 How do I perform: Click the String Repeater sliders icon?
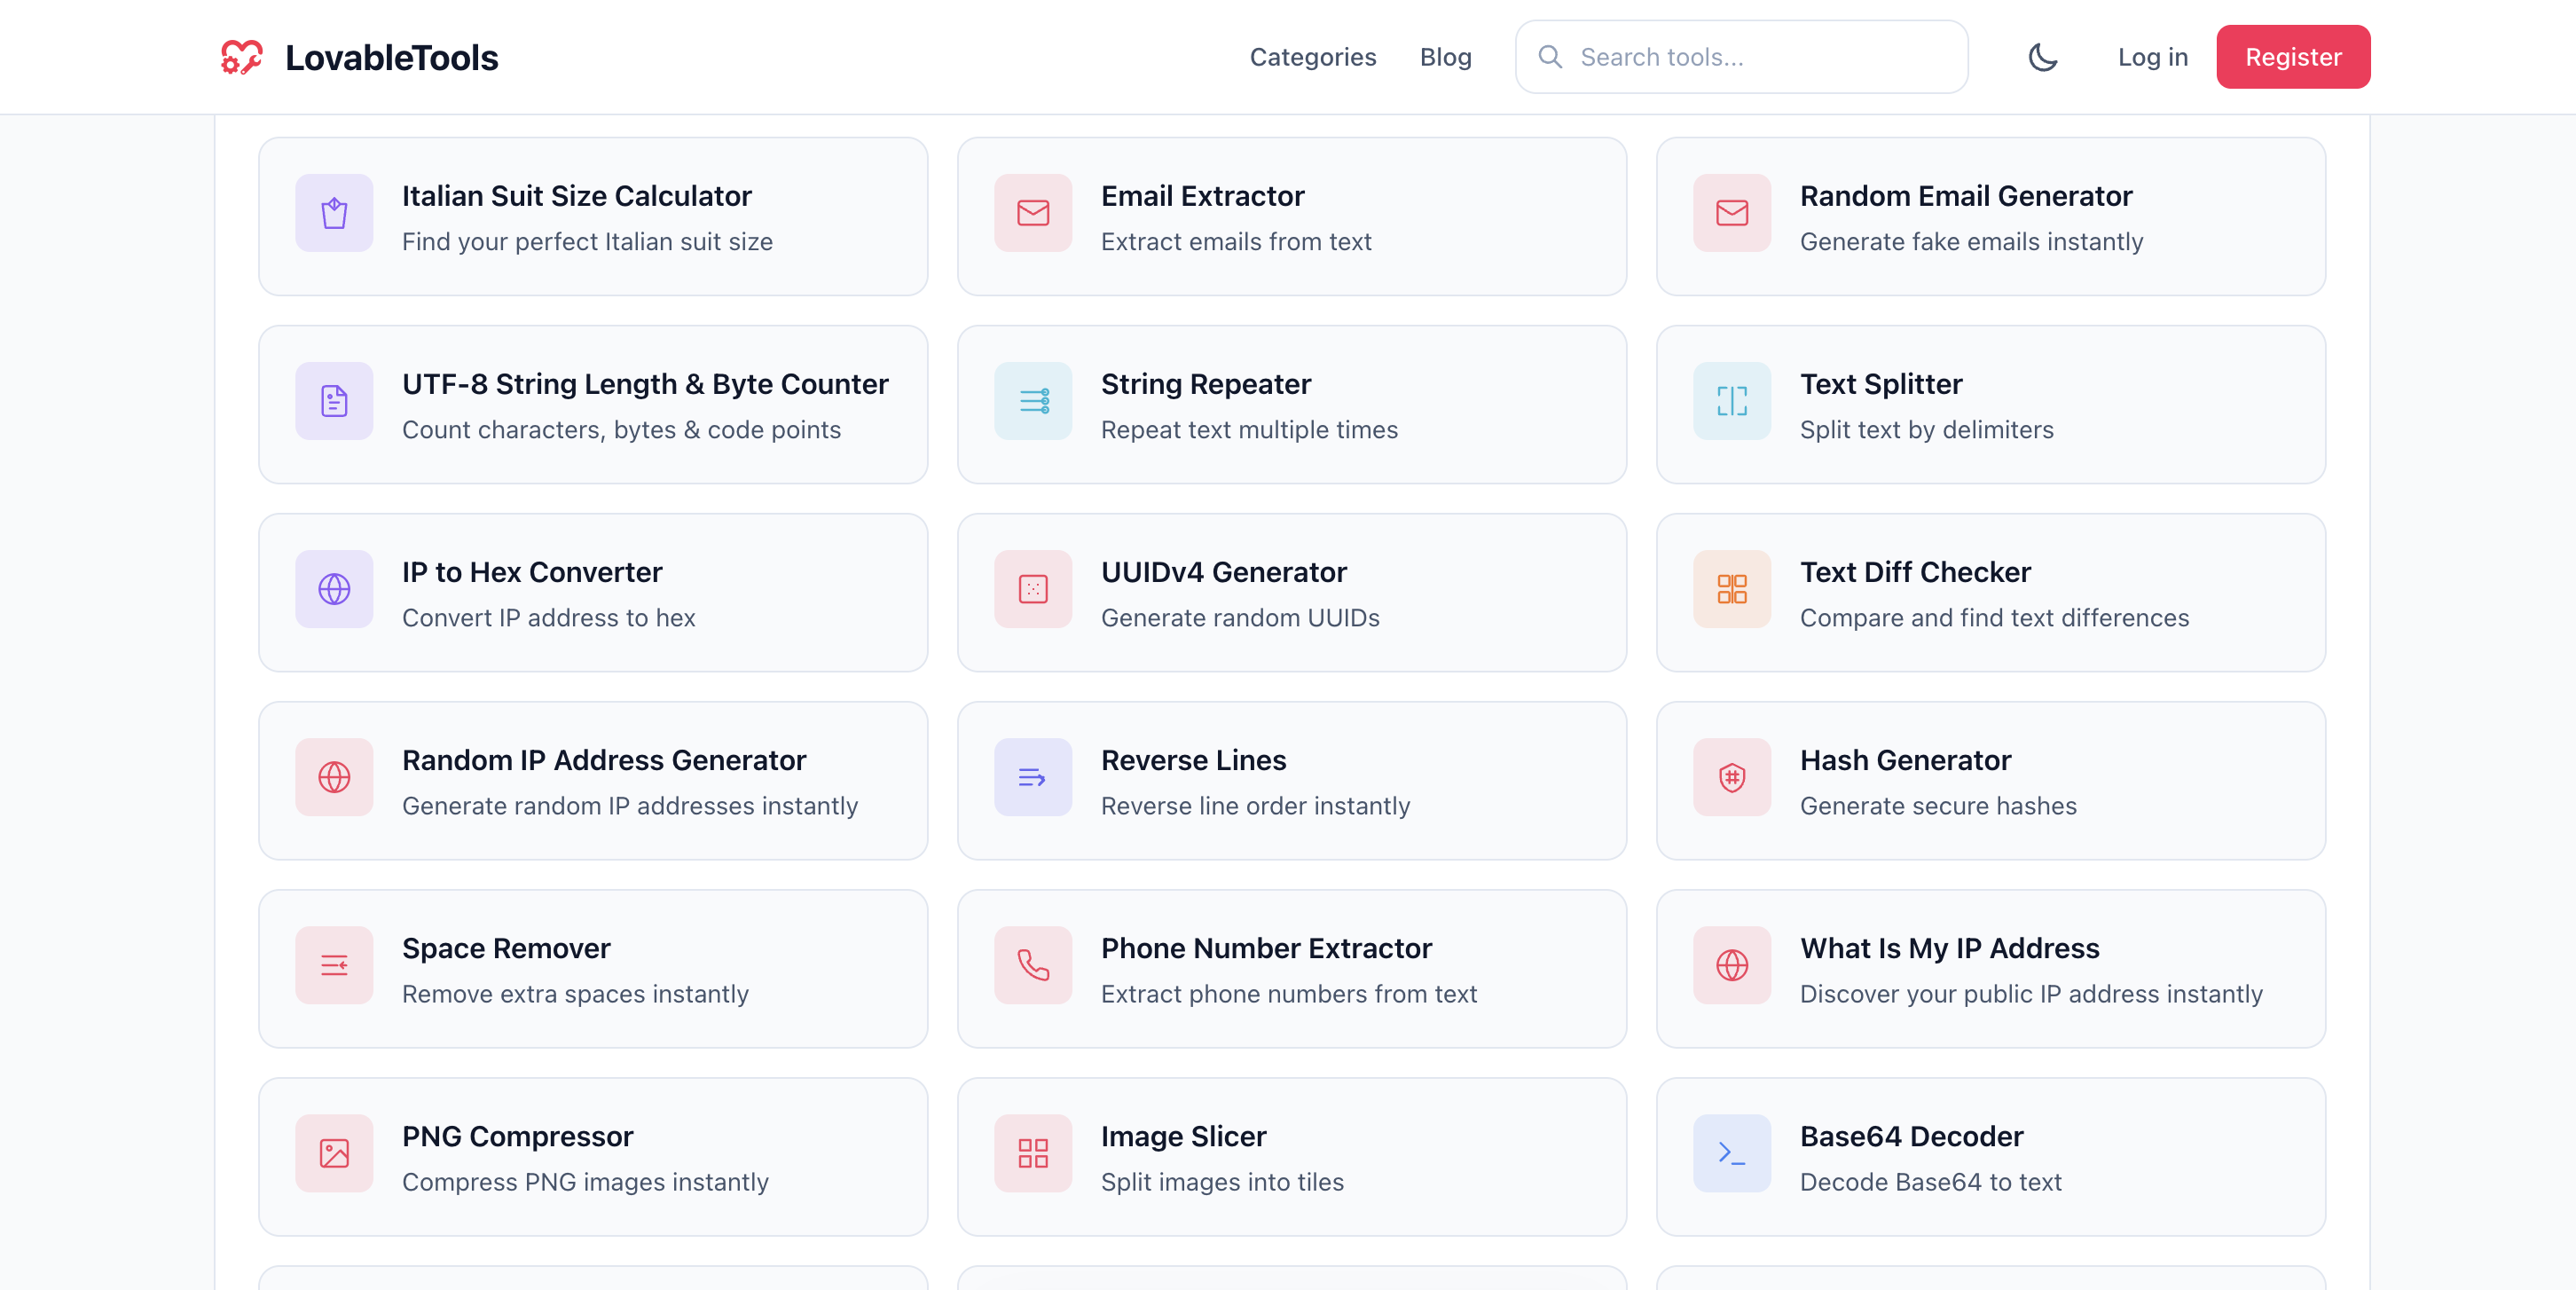pyautogui.click(x=1033, y=401)
